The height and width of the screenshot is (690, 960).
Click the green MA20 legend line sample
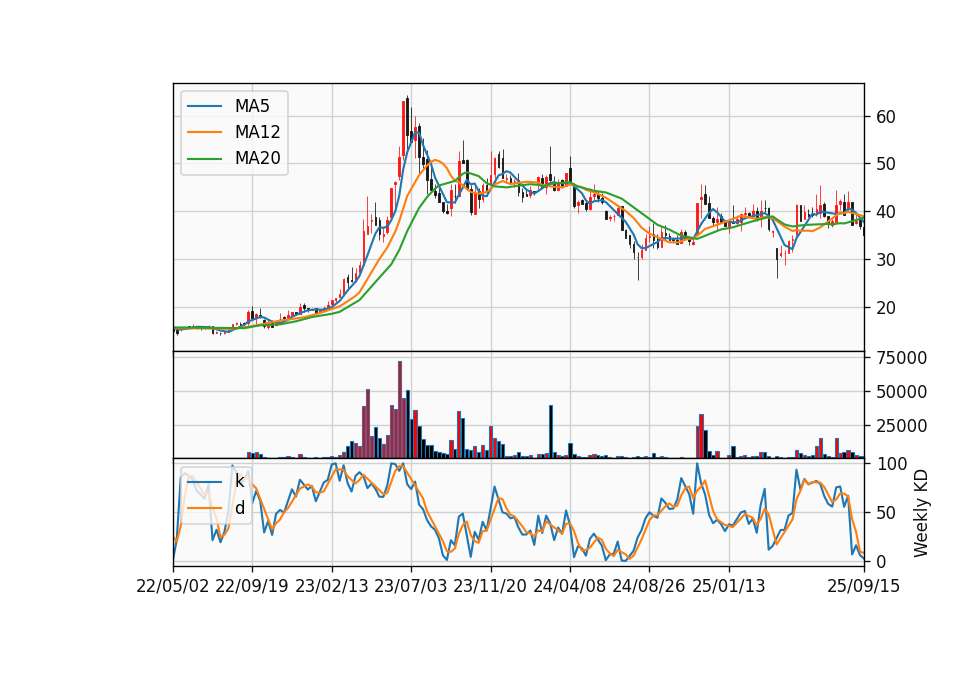pyautogui.click(x=204, y=159)
